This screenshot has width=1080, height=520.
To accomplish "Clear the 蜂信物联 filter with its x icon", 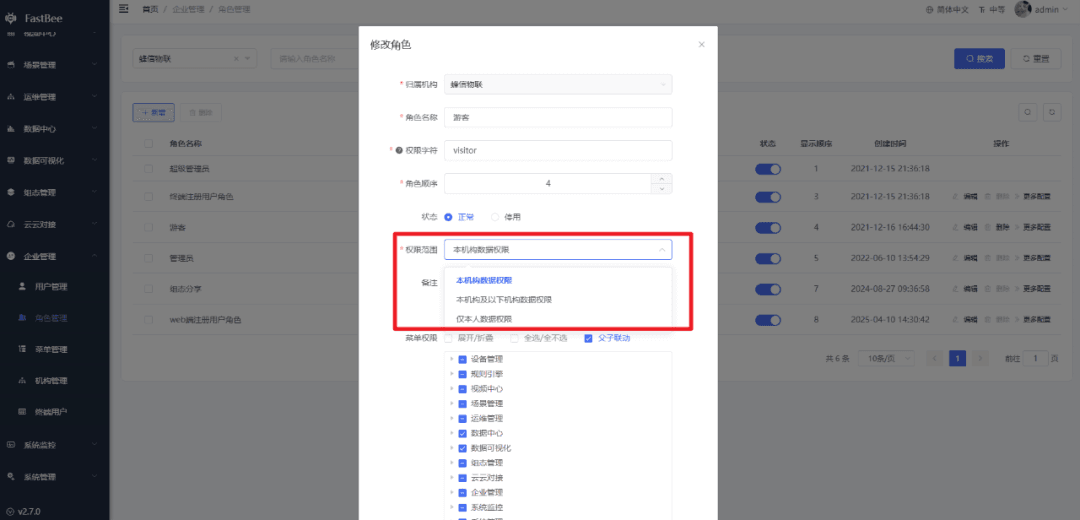I will point(236,59).
